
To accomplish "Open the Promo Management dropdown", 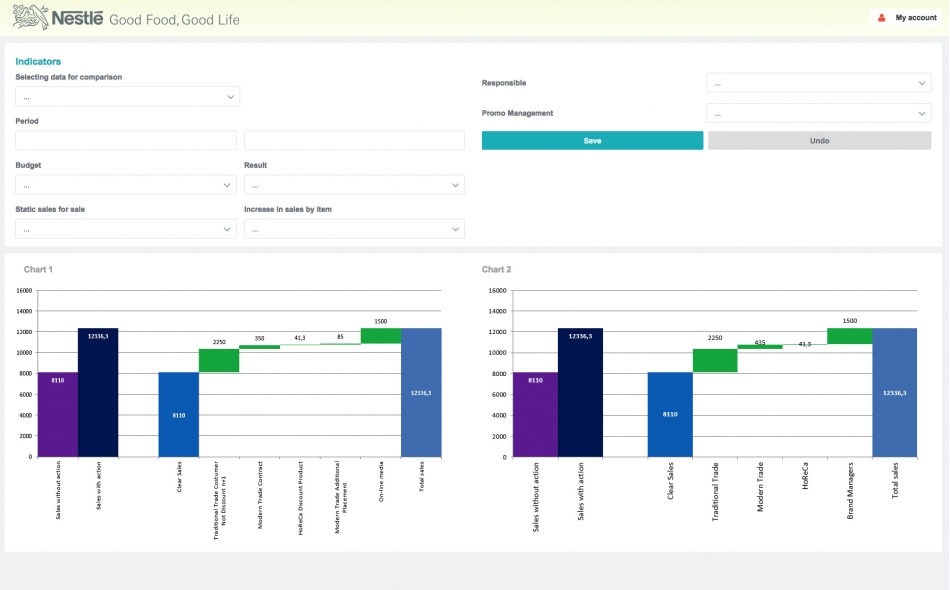I will 818,114.
